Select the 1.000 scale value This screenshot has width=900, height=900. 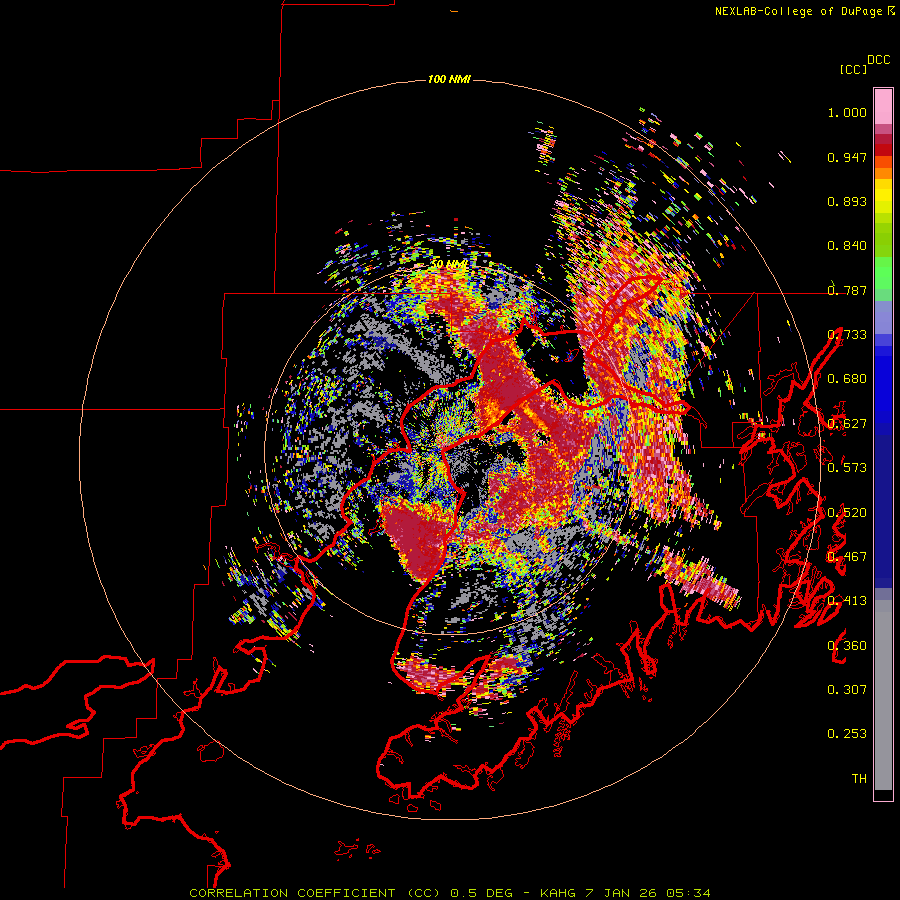click(847, 112)
